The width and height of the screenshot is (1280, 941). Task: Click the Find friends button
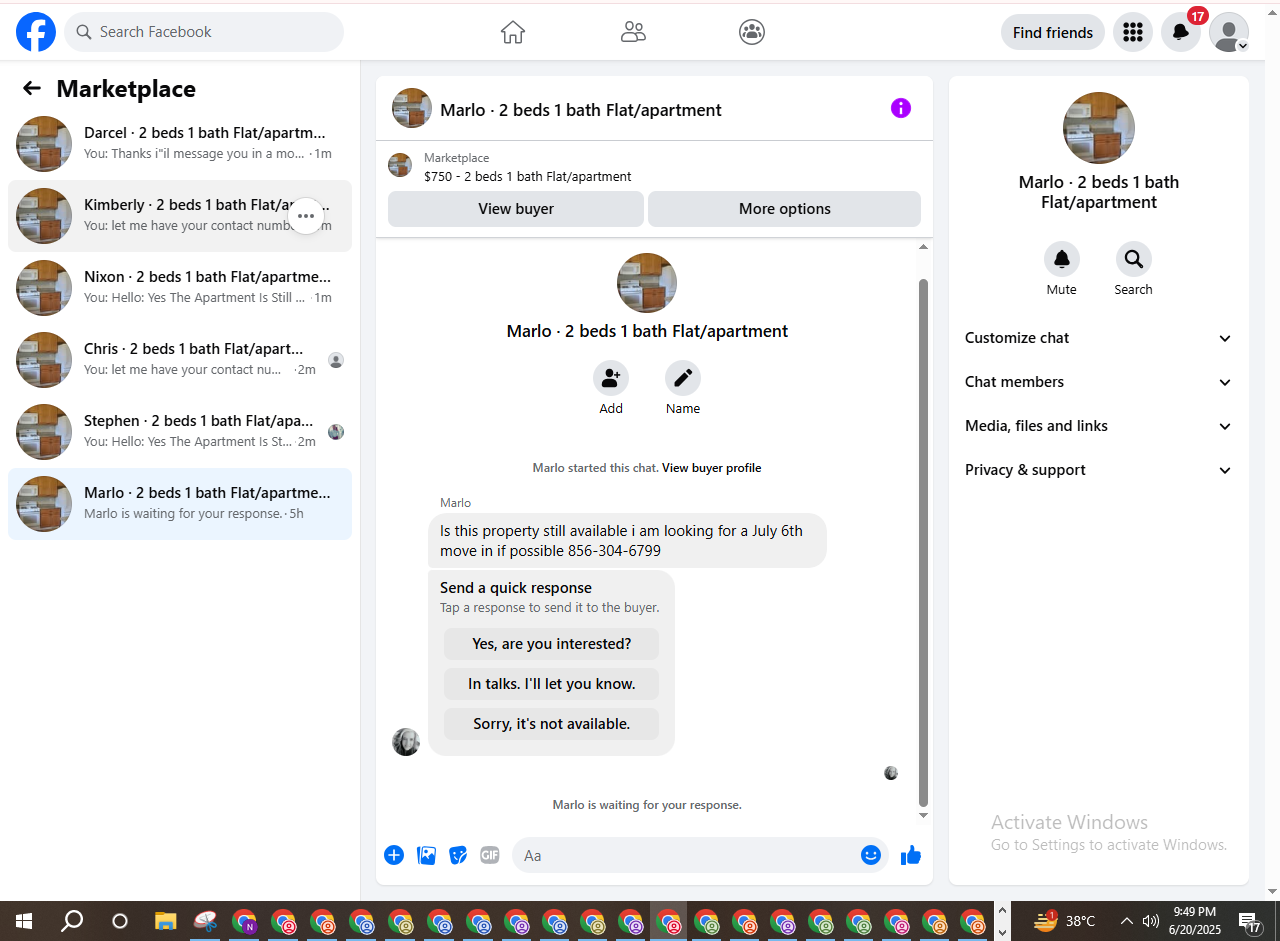pos(1053,32)
